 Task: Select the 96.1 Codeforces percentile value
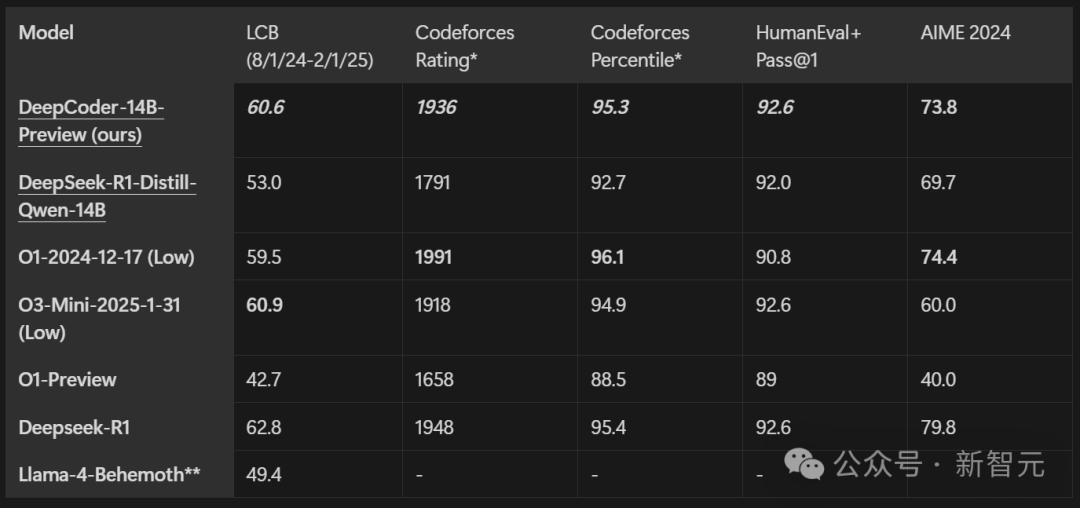pos(608,257)
